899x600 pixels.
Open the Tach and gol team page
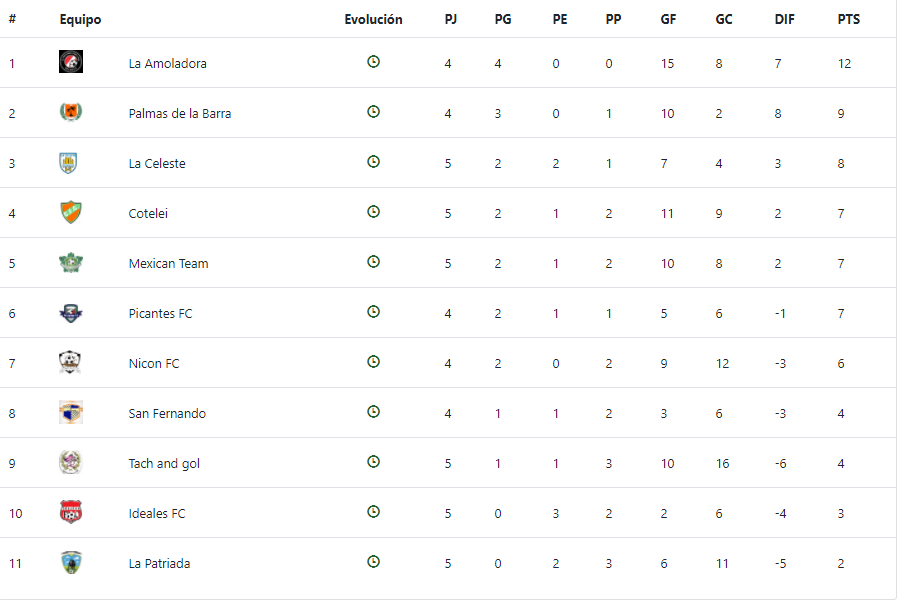164,463
